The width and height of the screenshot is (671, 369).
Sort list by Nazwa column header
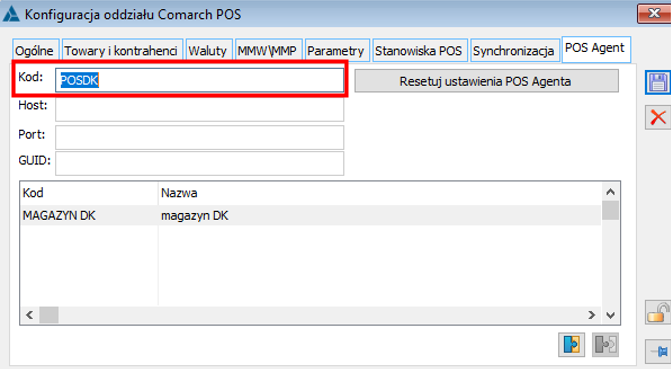[380, 193]
